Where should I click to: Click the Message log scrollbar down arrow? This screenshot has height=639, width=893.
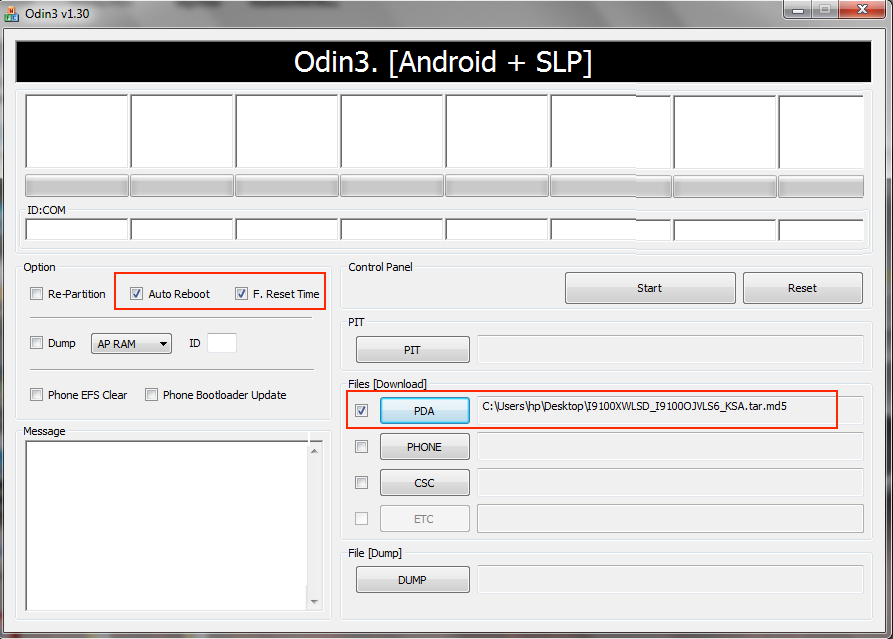click(314, 602)
